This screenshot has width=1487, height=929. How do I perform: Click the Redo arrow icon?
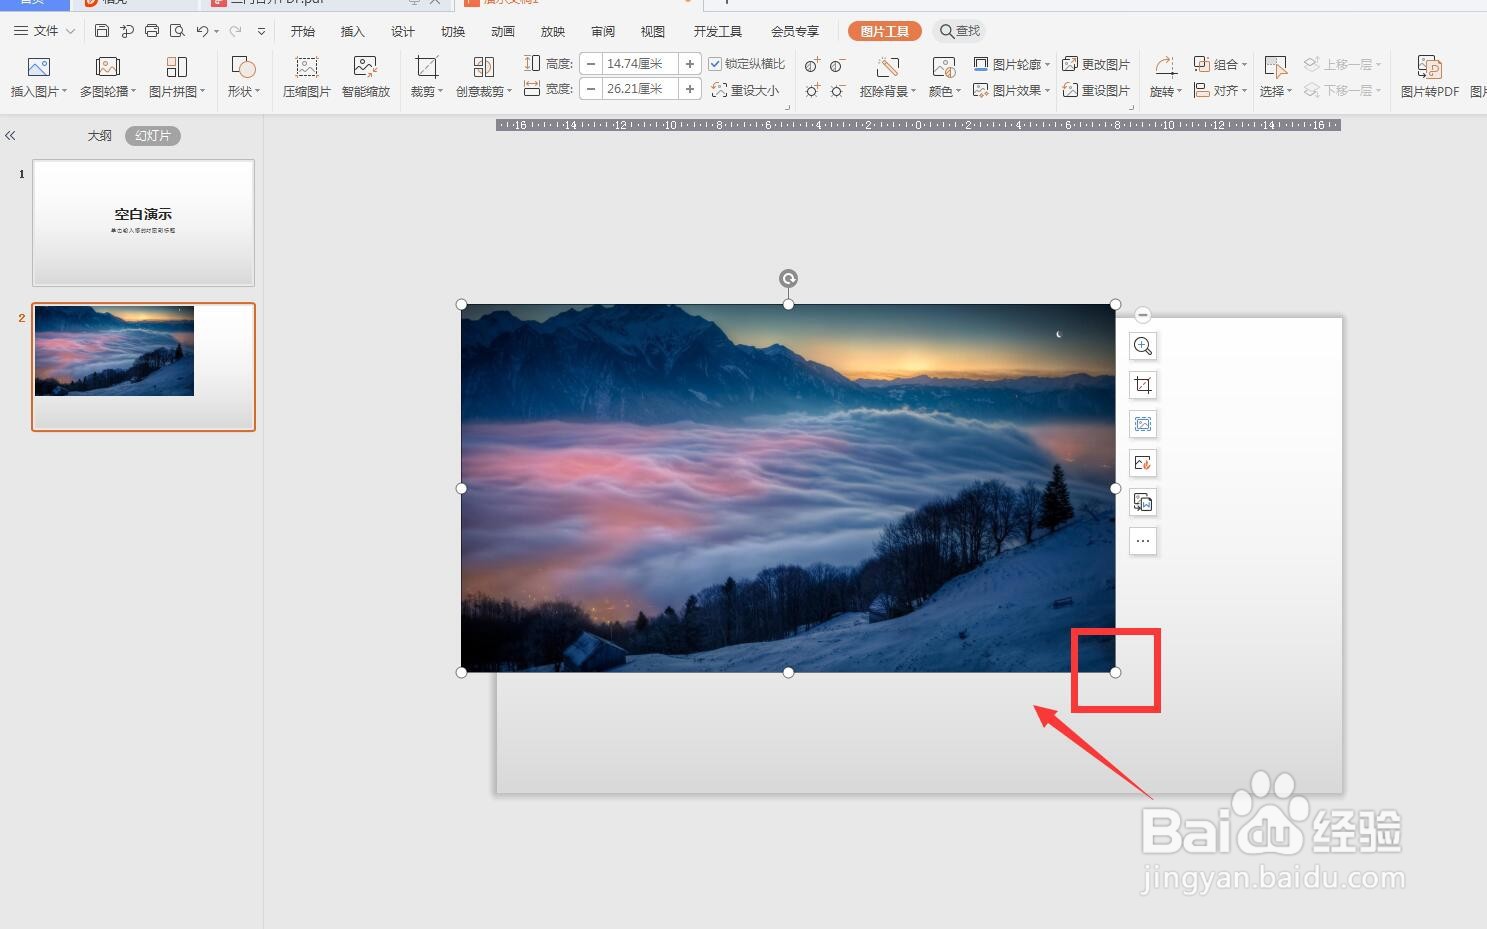(236, 31)
